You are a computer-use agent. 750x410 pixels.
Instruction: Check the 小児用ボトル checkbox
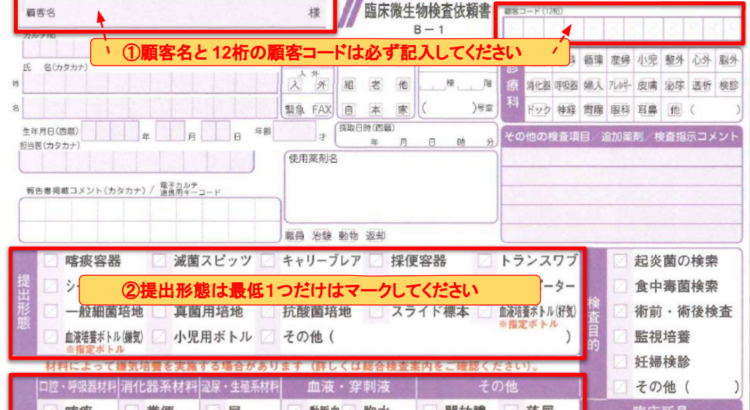pyautogui.click(x=159, y=337)
